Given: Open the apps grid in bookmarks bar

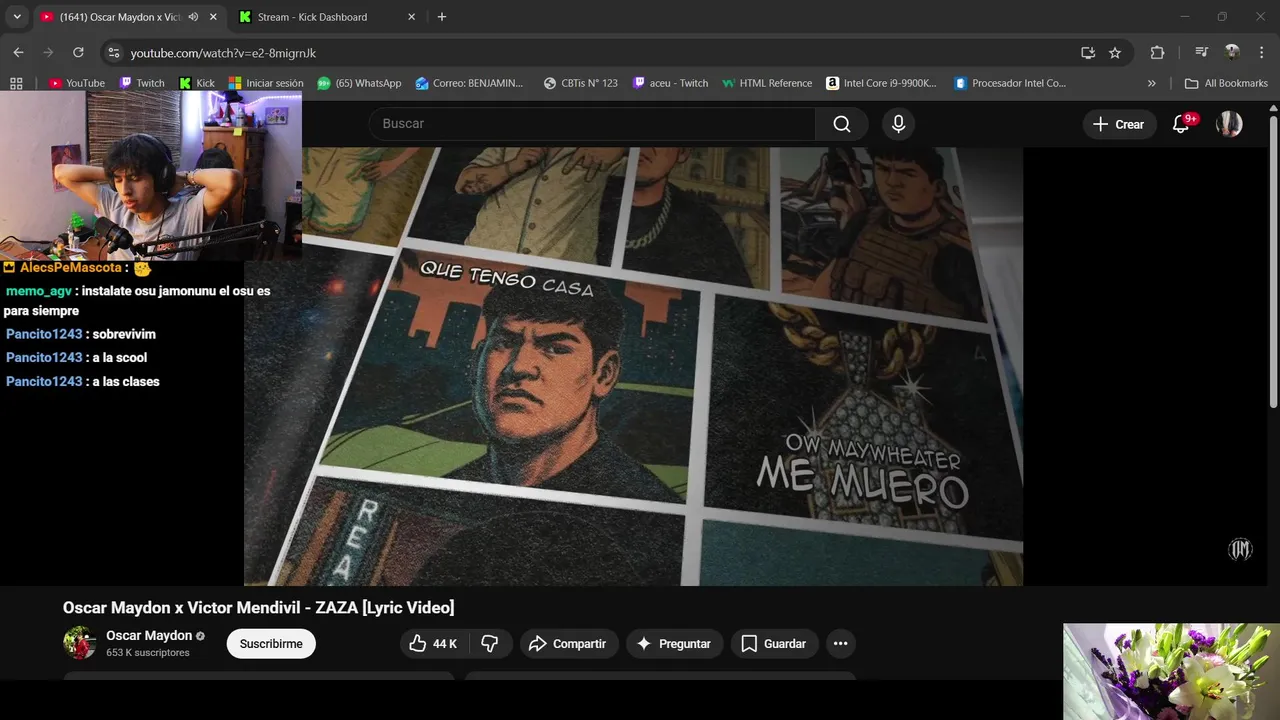Looking at the screenshot, I should pos(16,83).
